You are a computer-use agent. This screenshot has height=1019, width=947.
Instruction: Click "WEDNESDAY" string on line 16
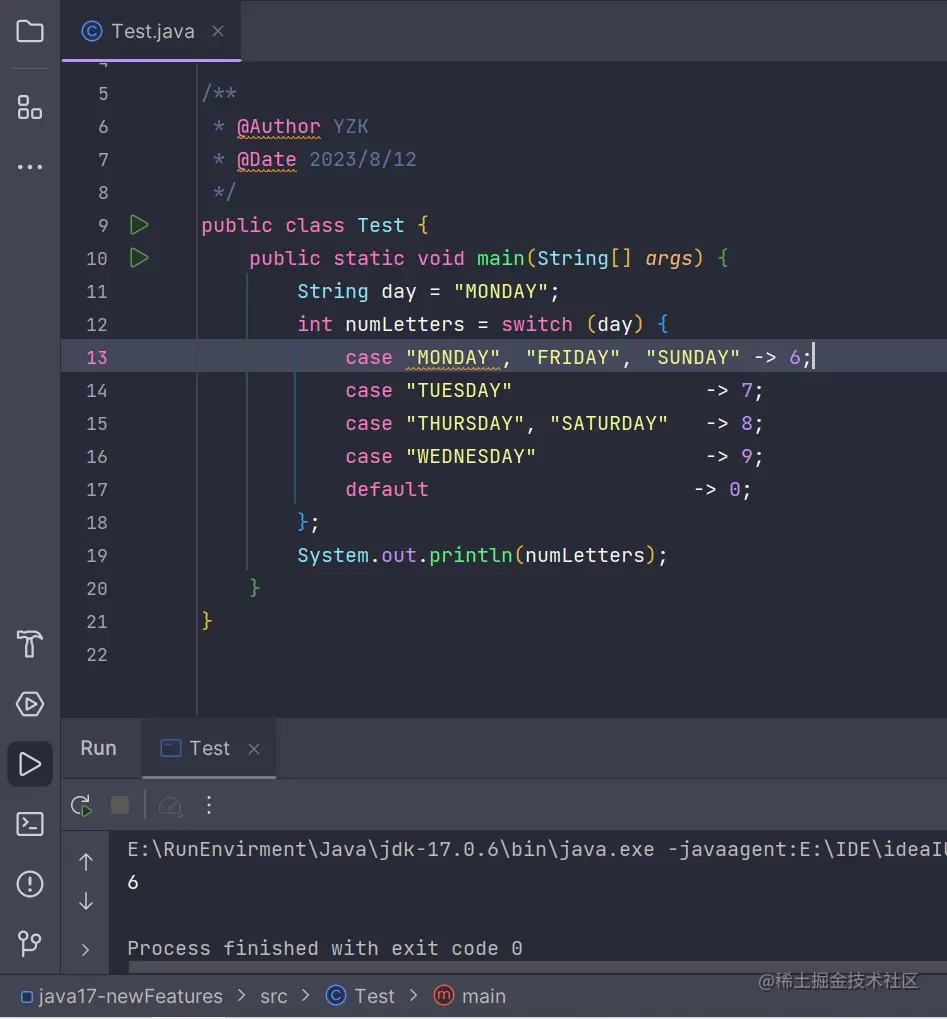point(471,456)
